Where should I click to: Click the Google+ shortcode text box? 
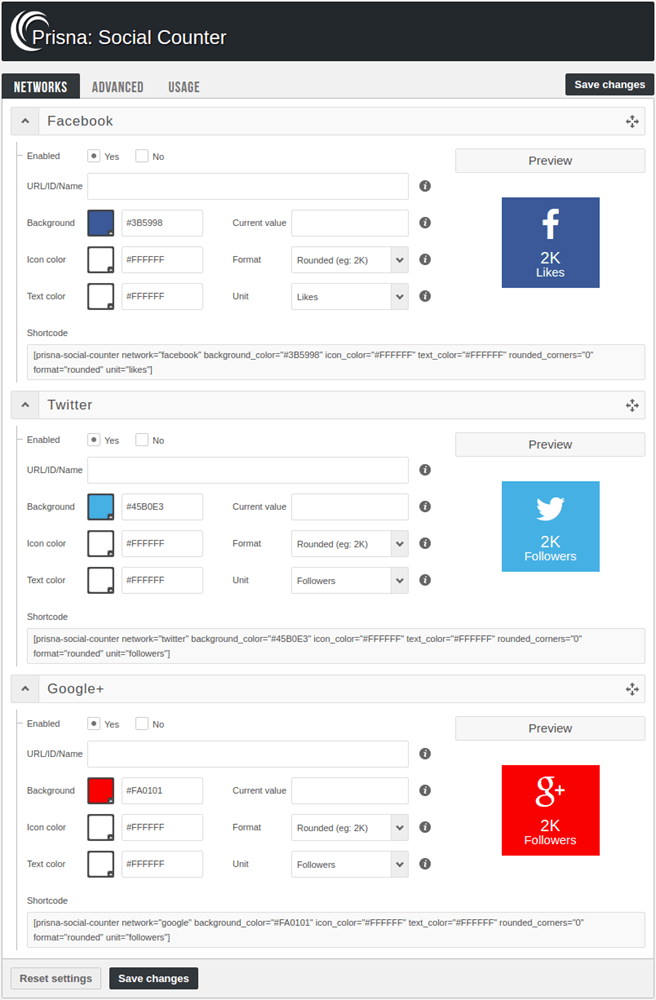point(336,930)
